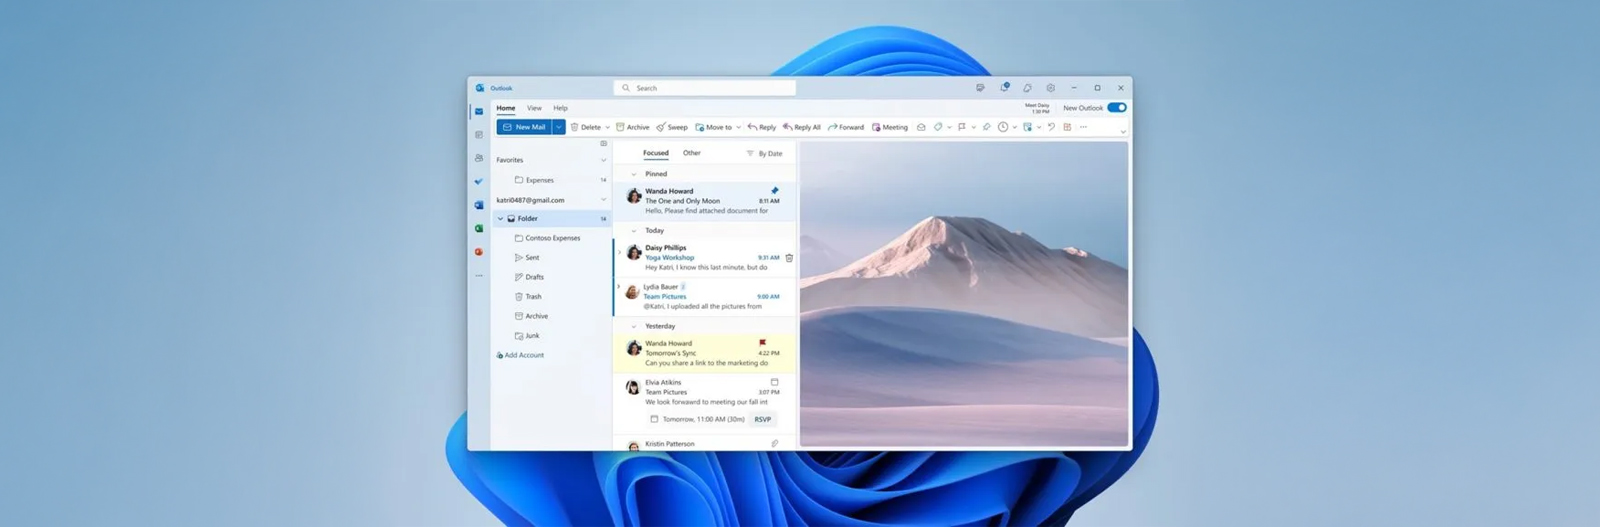Click the Undo arrow in toolbar
1600x527 pixels.
coord(1051,127)
